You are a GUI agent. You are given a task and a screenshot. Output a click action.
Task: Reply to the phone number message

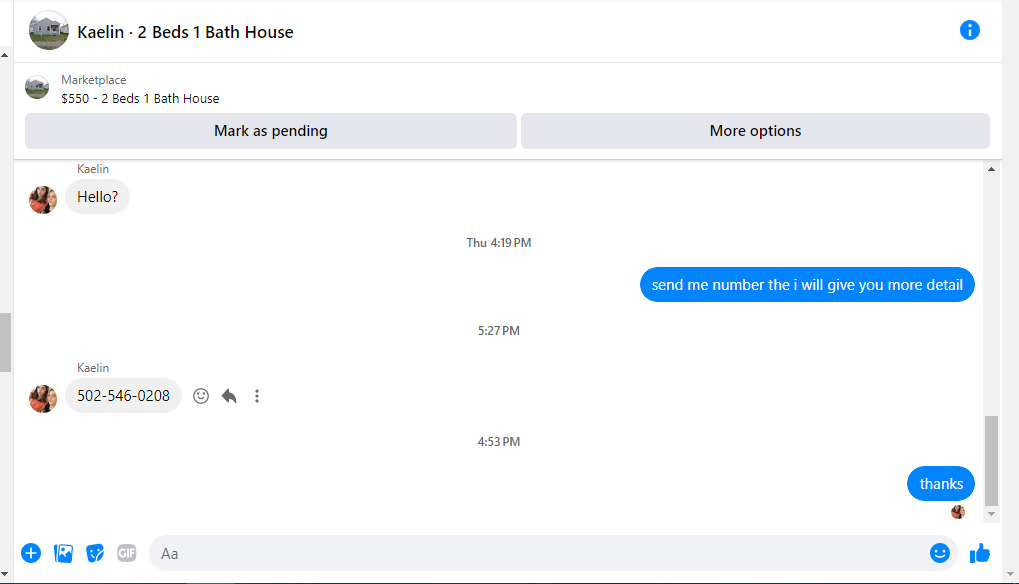pos(229,396)
